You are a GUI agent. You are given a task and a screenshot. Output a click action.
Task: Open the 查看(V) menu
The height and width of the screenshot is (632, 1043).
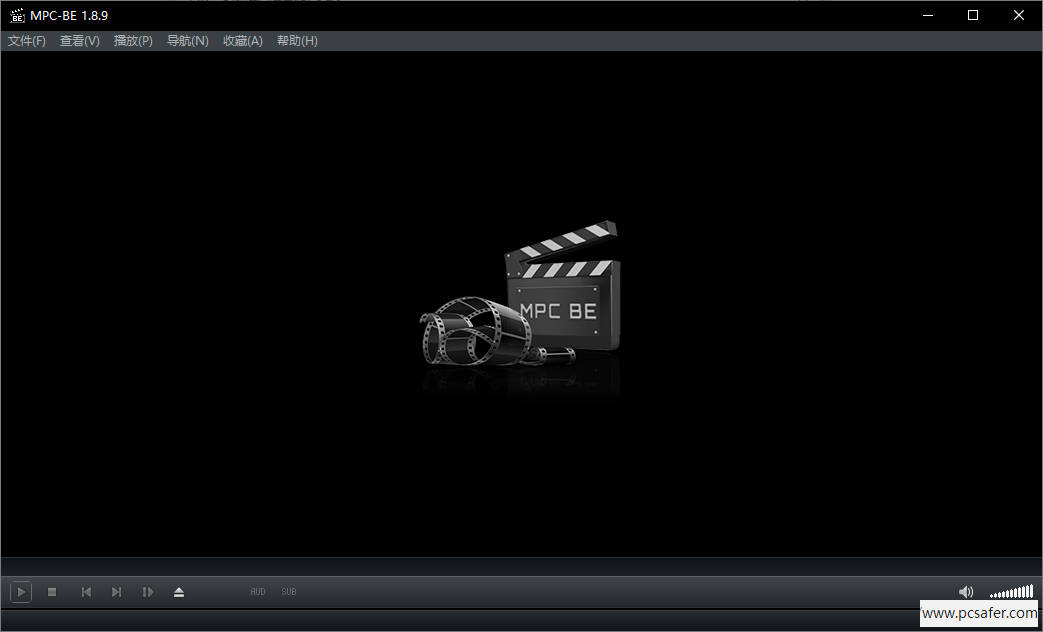pos(79,40)
